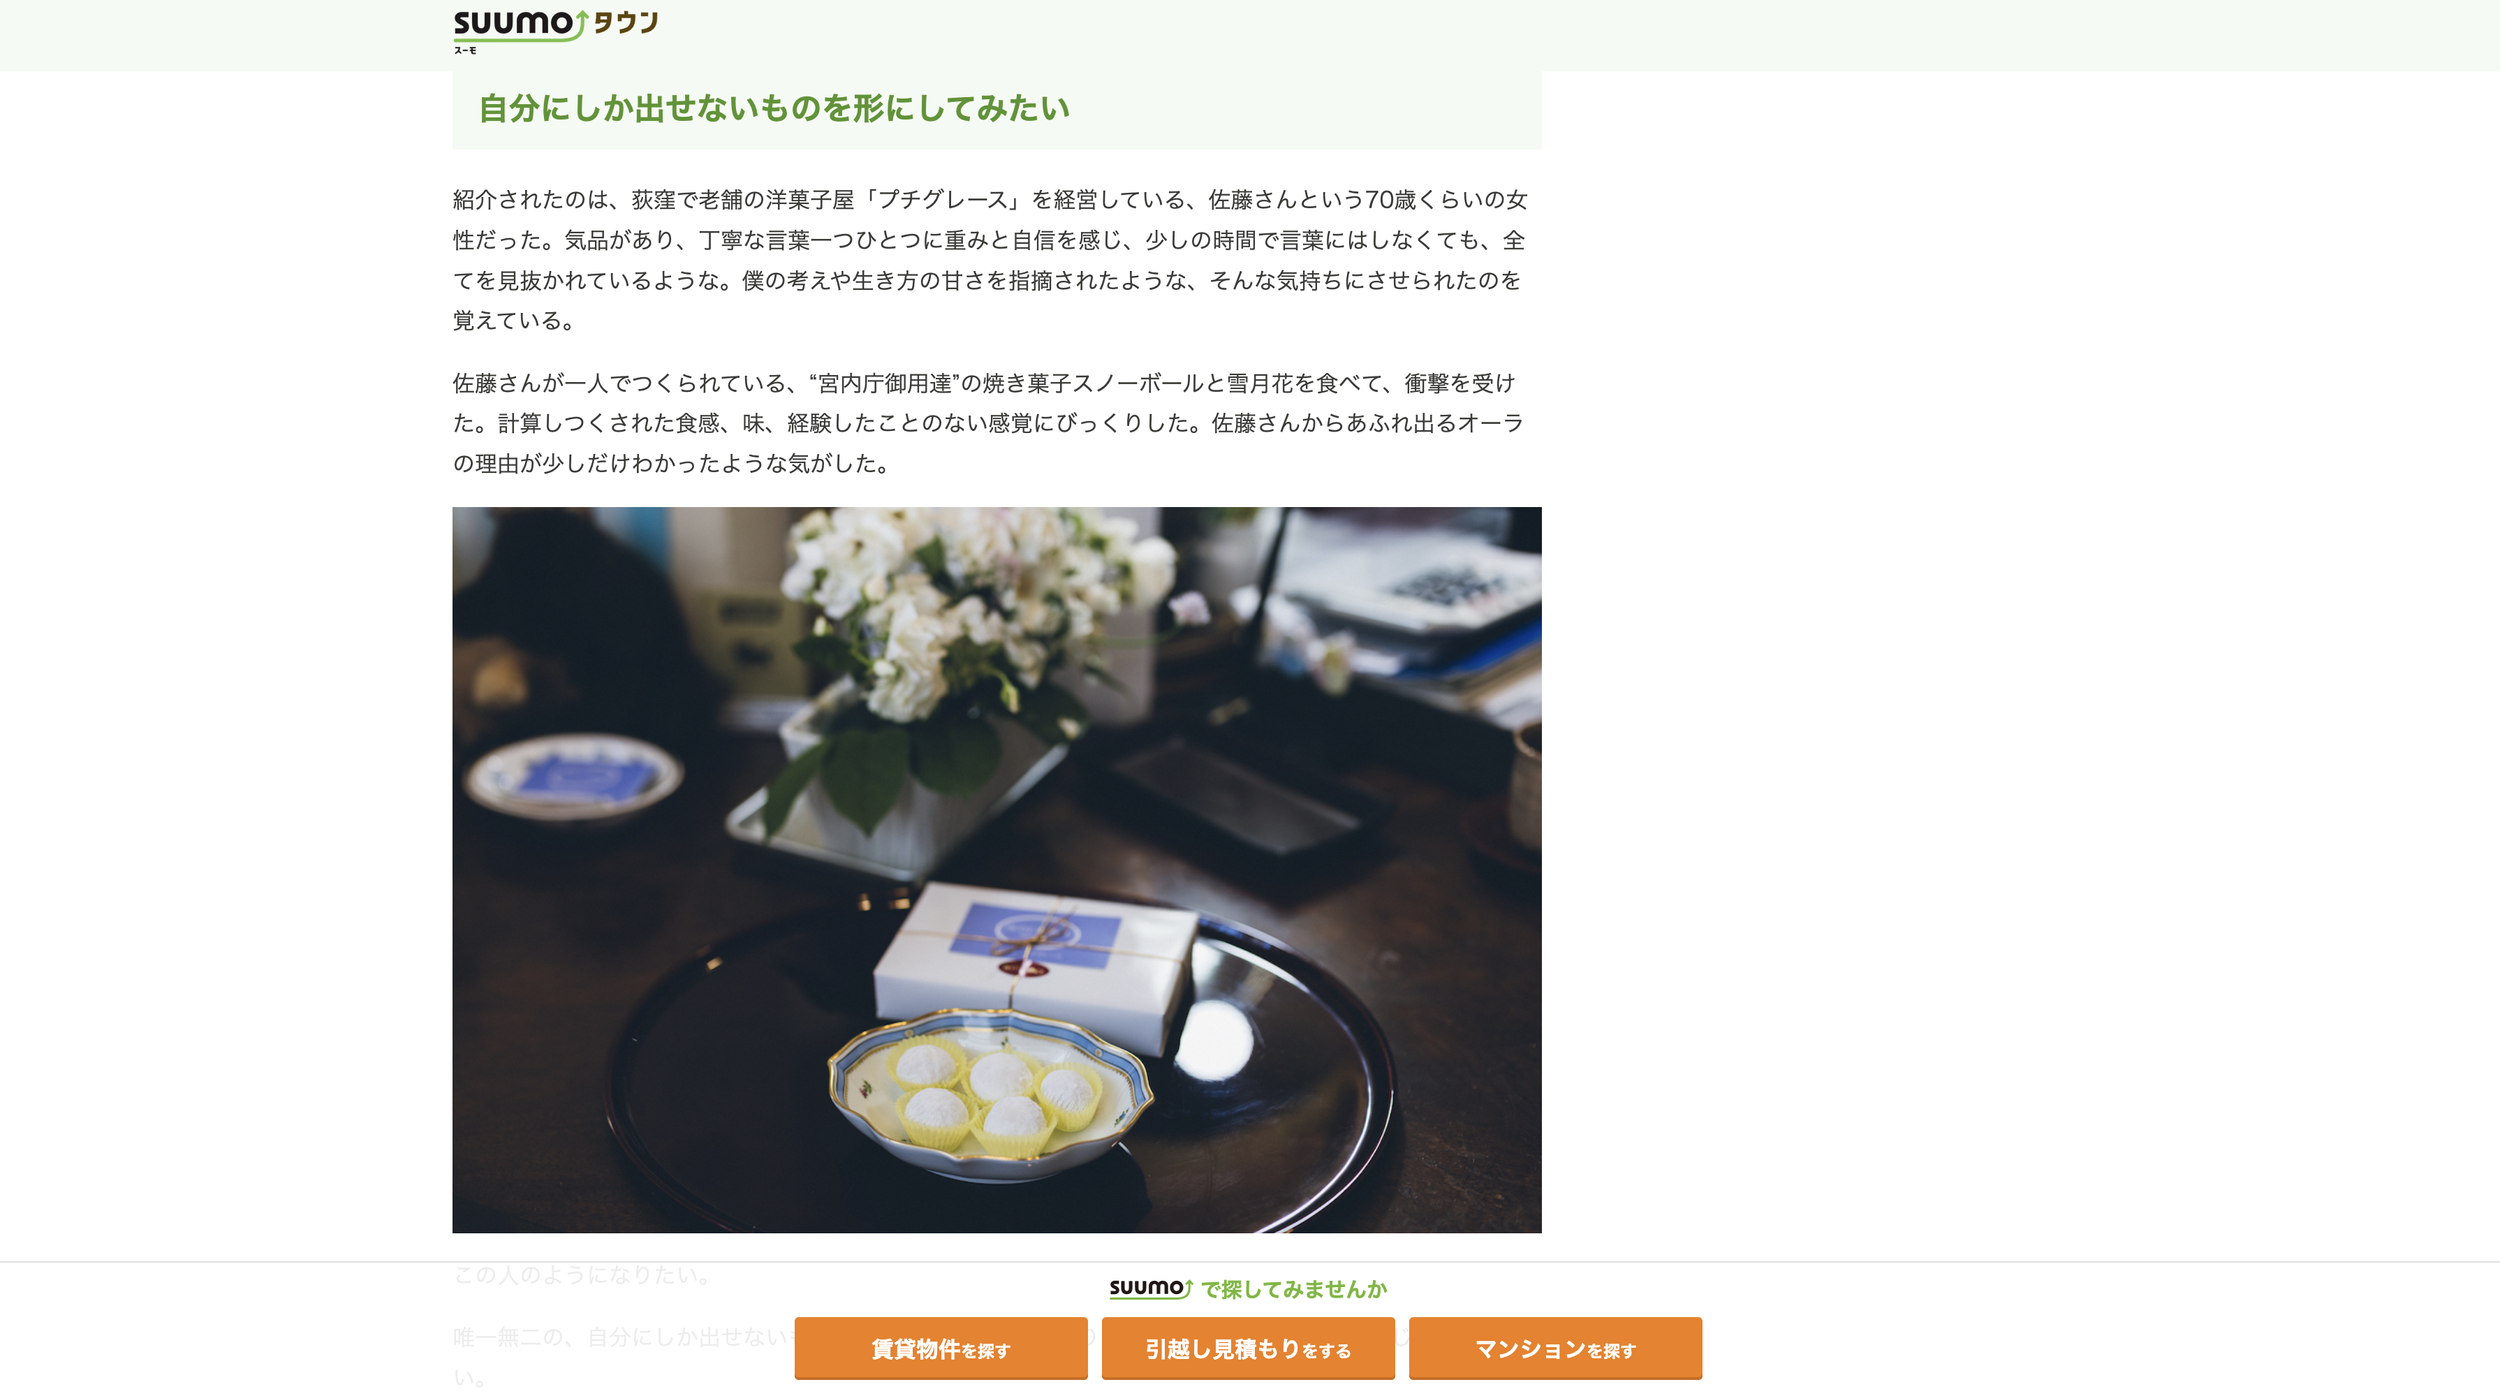Click the タウン text in header logo
The image size is (2500, 1394).
tap(625, 22)
